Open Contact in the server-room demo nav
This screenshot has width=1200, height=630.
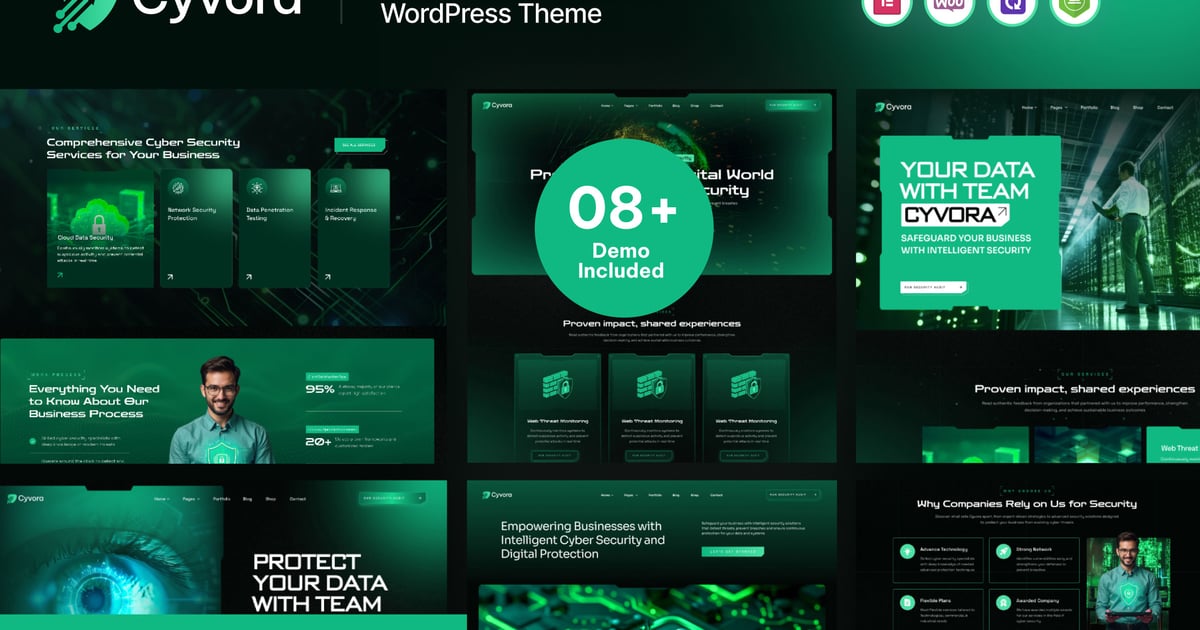1165,107
